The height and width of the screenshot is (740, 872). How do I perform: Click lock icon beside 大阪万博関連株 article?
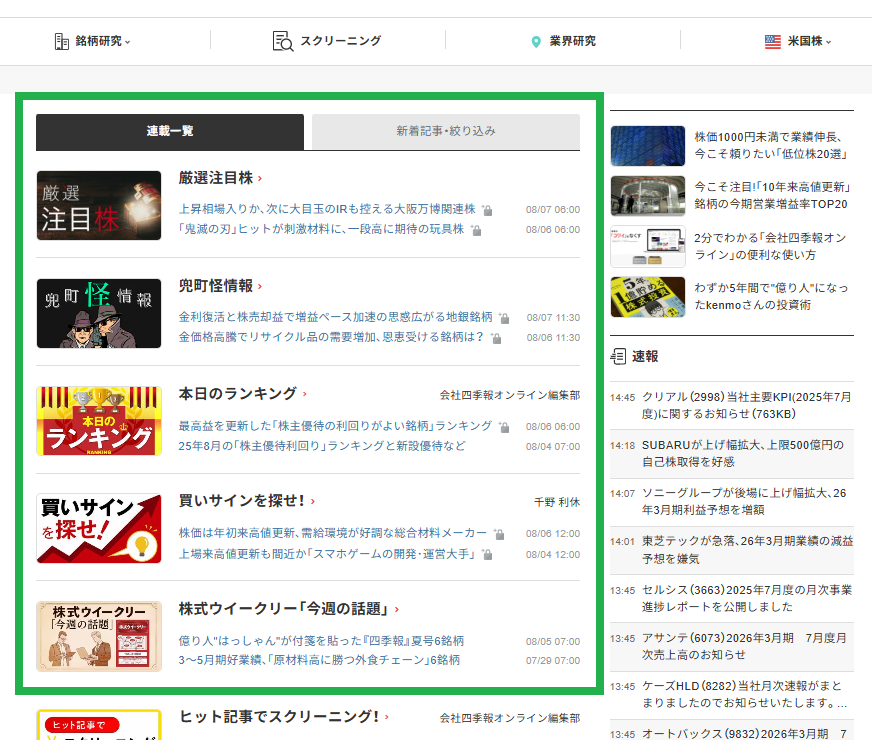coord(486,210)
